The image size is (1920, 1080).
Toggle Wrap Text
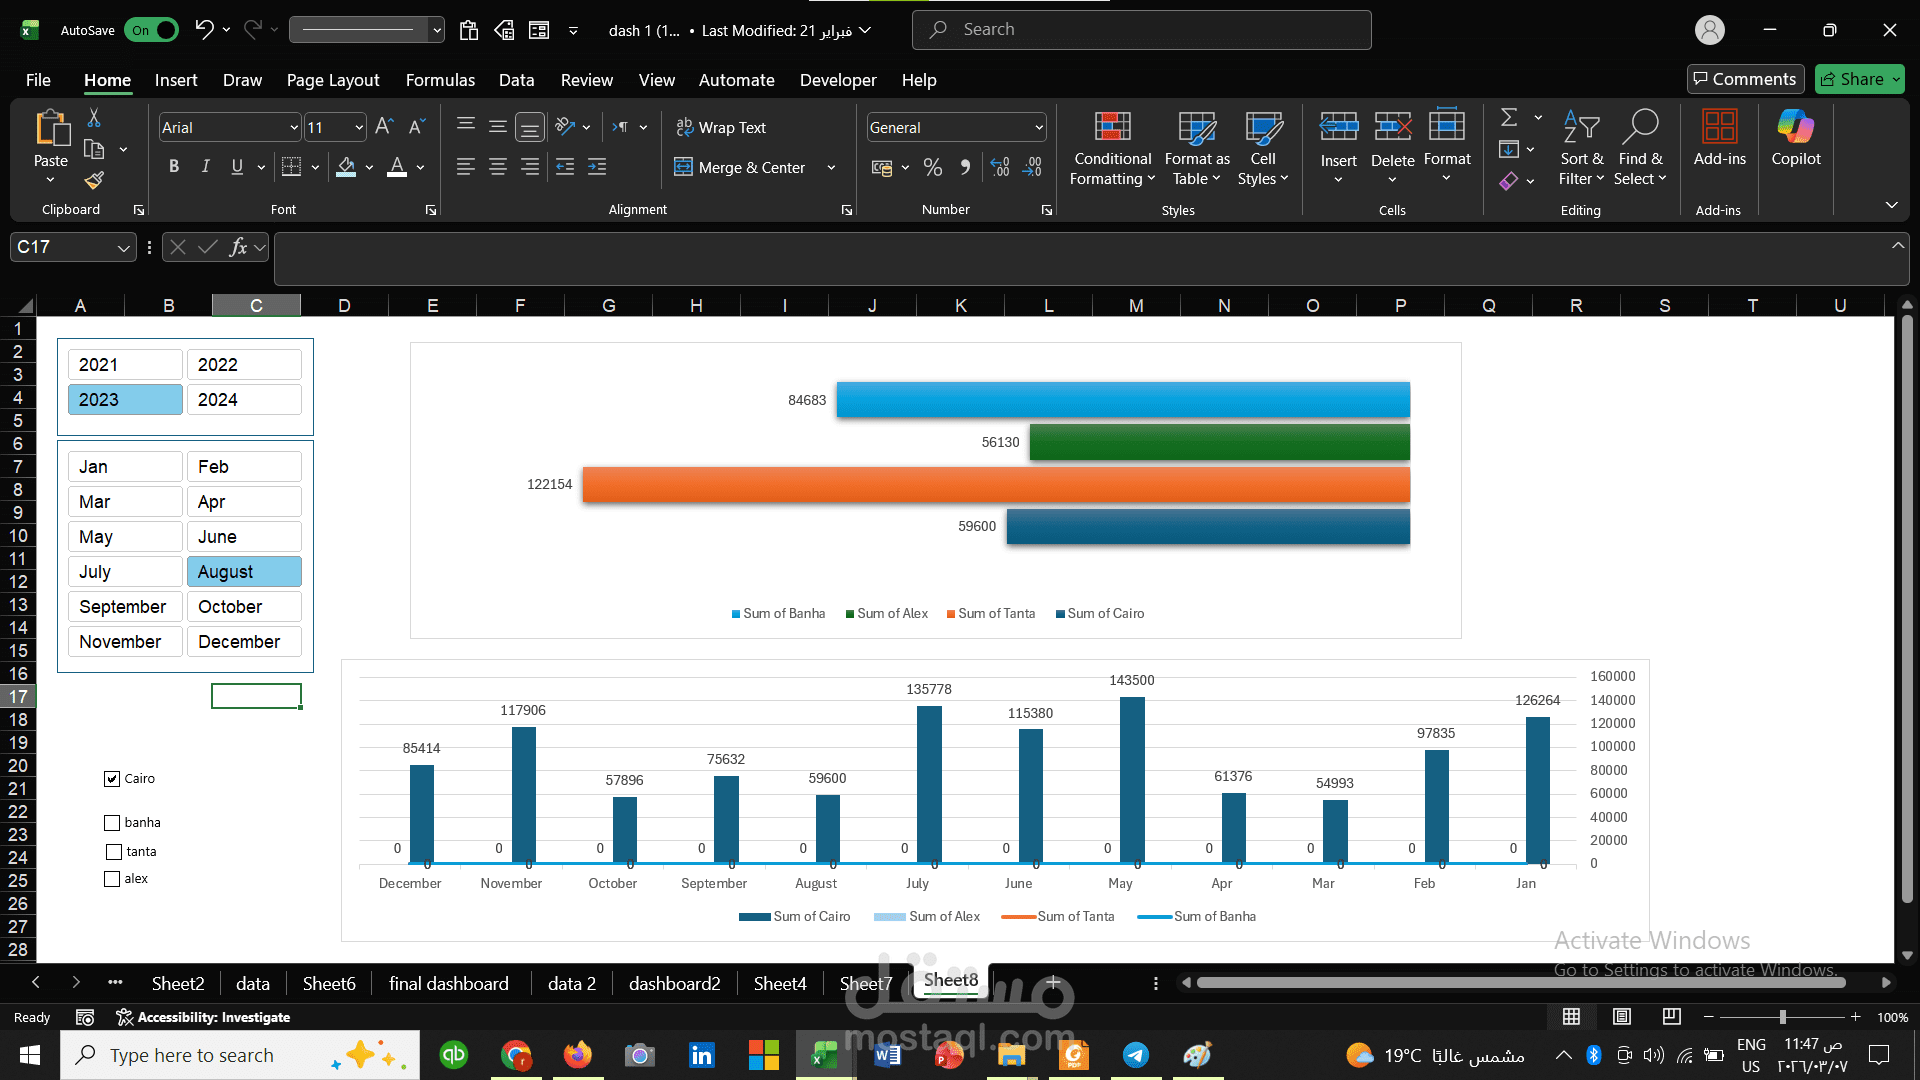[x=721, y=127]
